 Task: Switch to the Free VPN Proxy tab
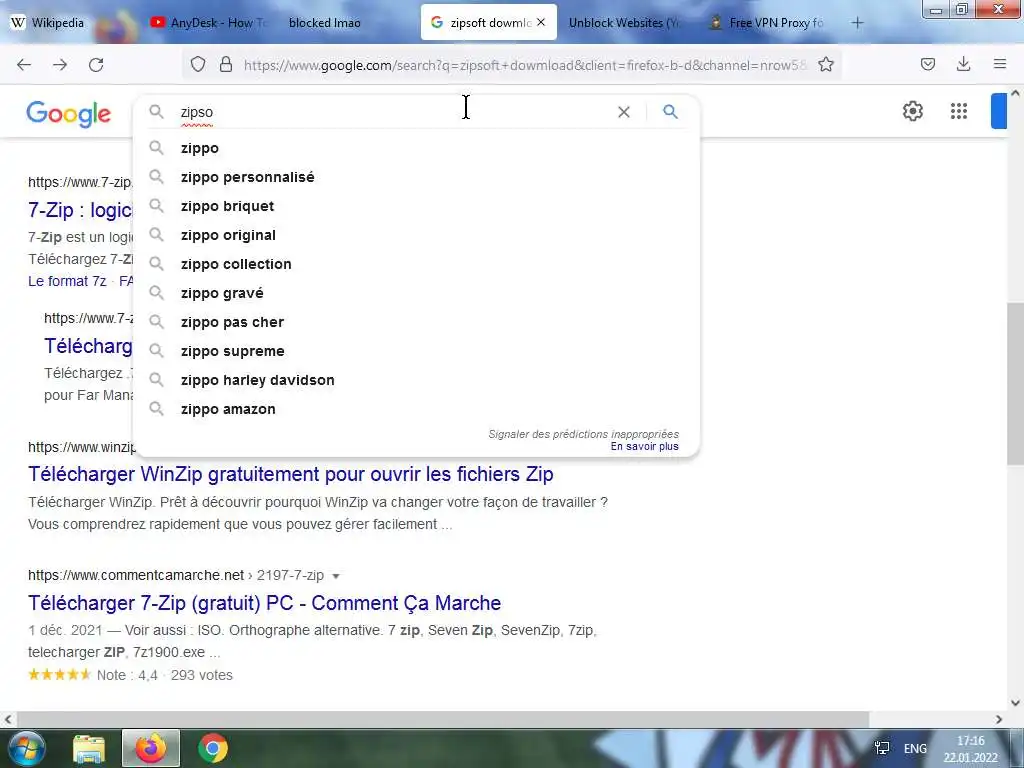767,23
